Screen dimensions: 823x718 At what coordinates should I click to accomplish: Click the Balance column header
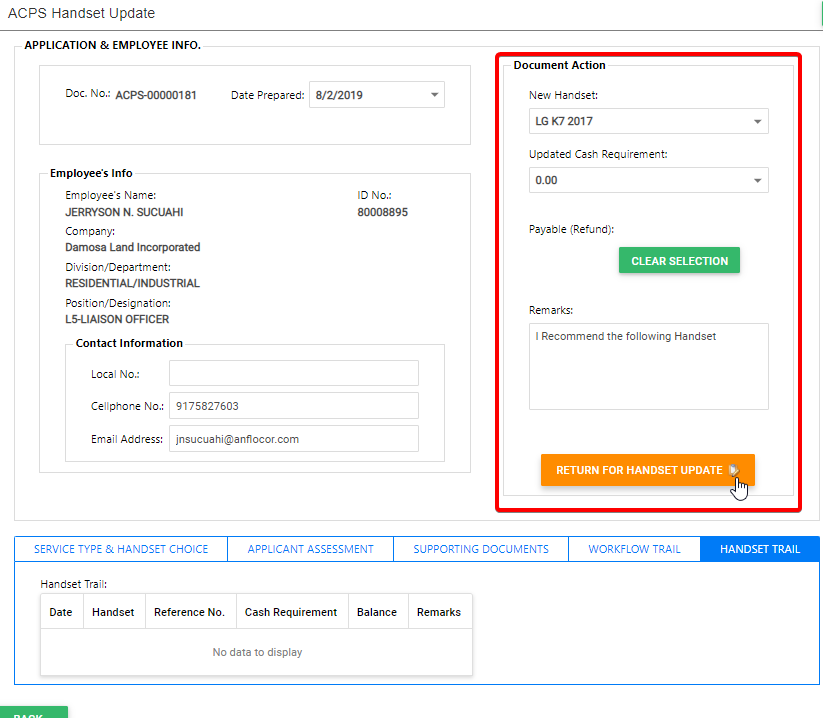(x=377, y=612)
